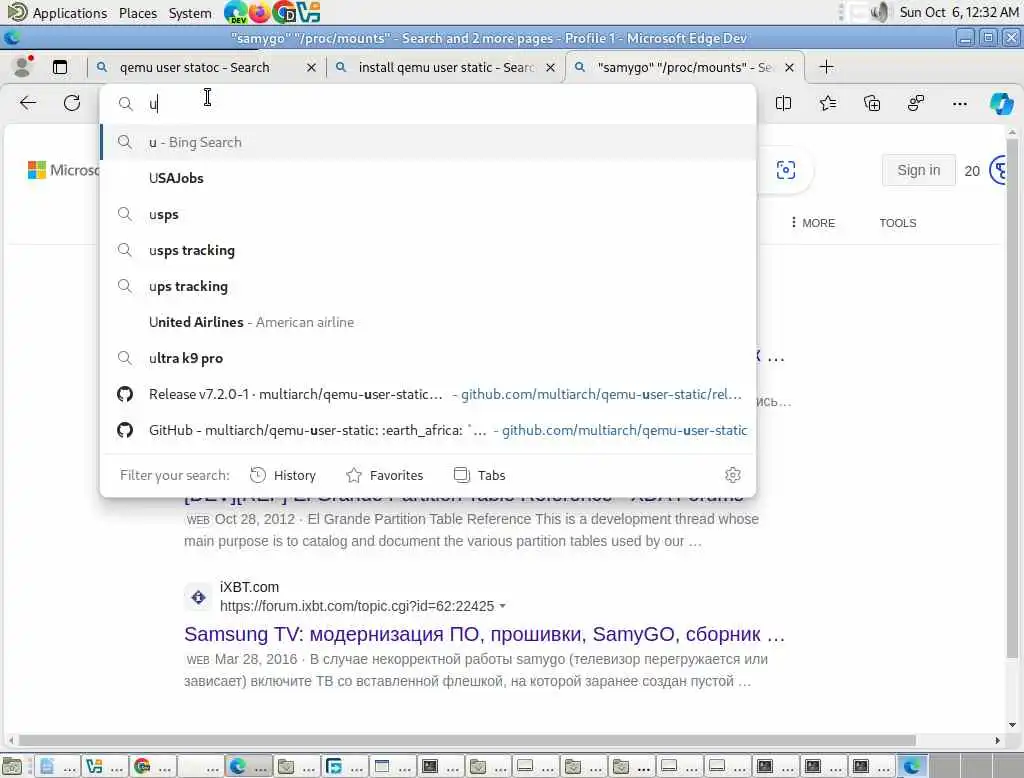Click the Sign in button
This screenshot has width=1024, height=778.
click(918, 170)
